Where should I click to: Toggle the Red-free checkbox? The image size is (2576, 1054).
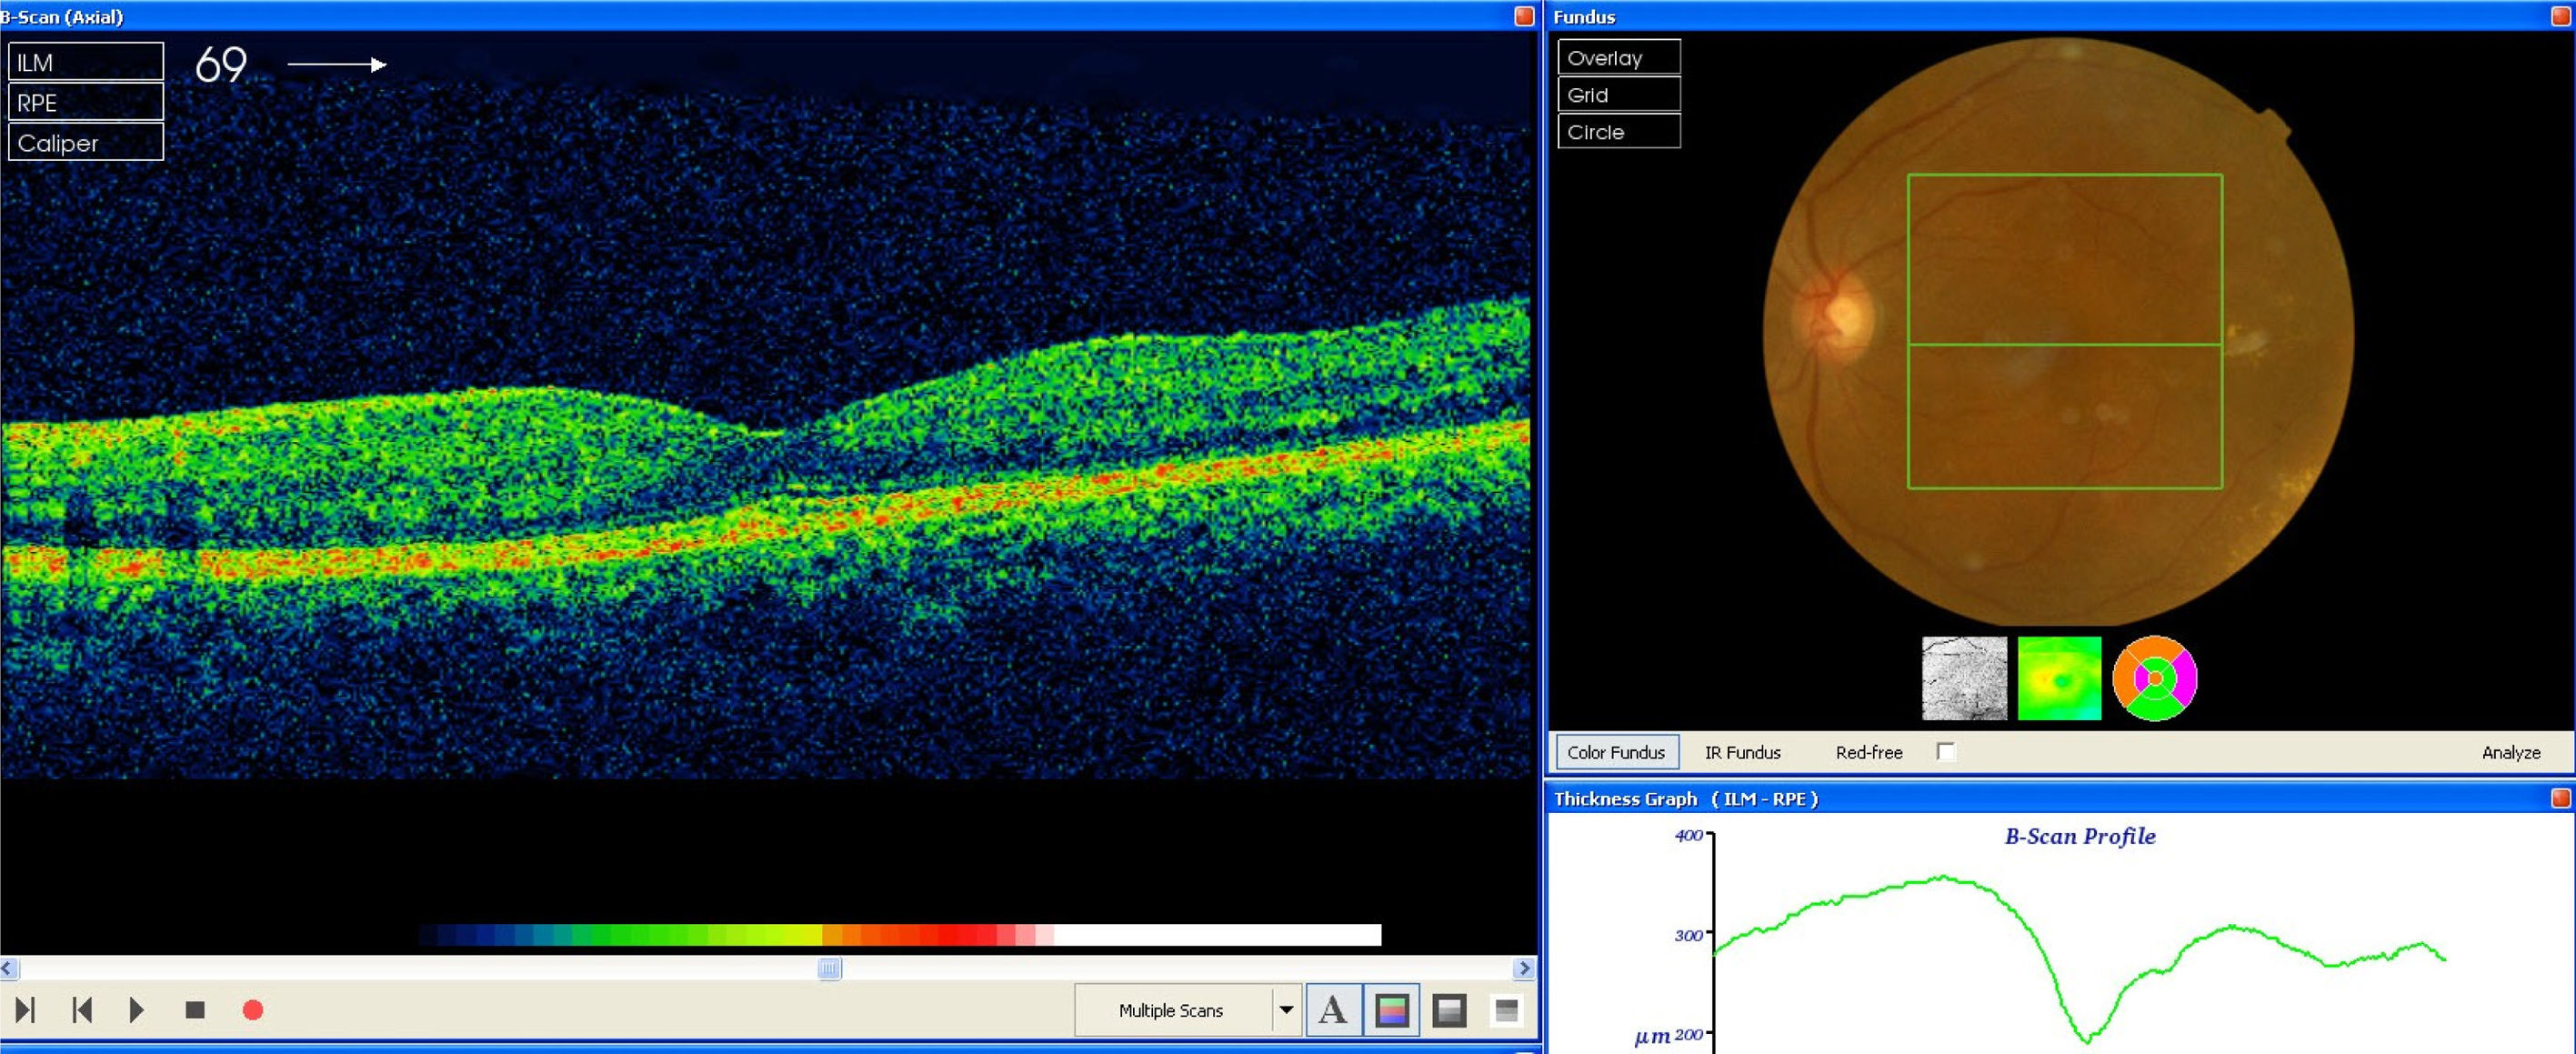point(1945,751)
